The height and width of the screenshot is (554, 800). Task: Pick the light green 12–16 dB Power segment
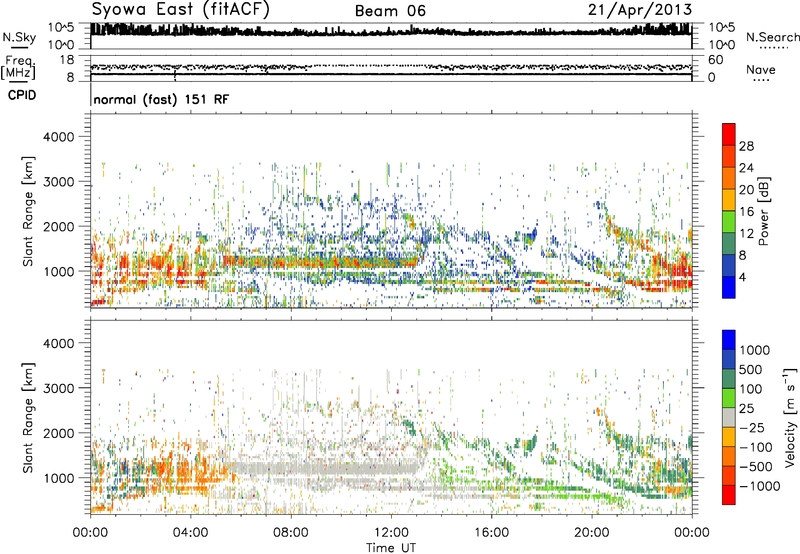[729, 222]
